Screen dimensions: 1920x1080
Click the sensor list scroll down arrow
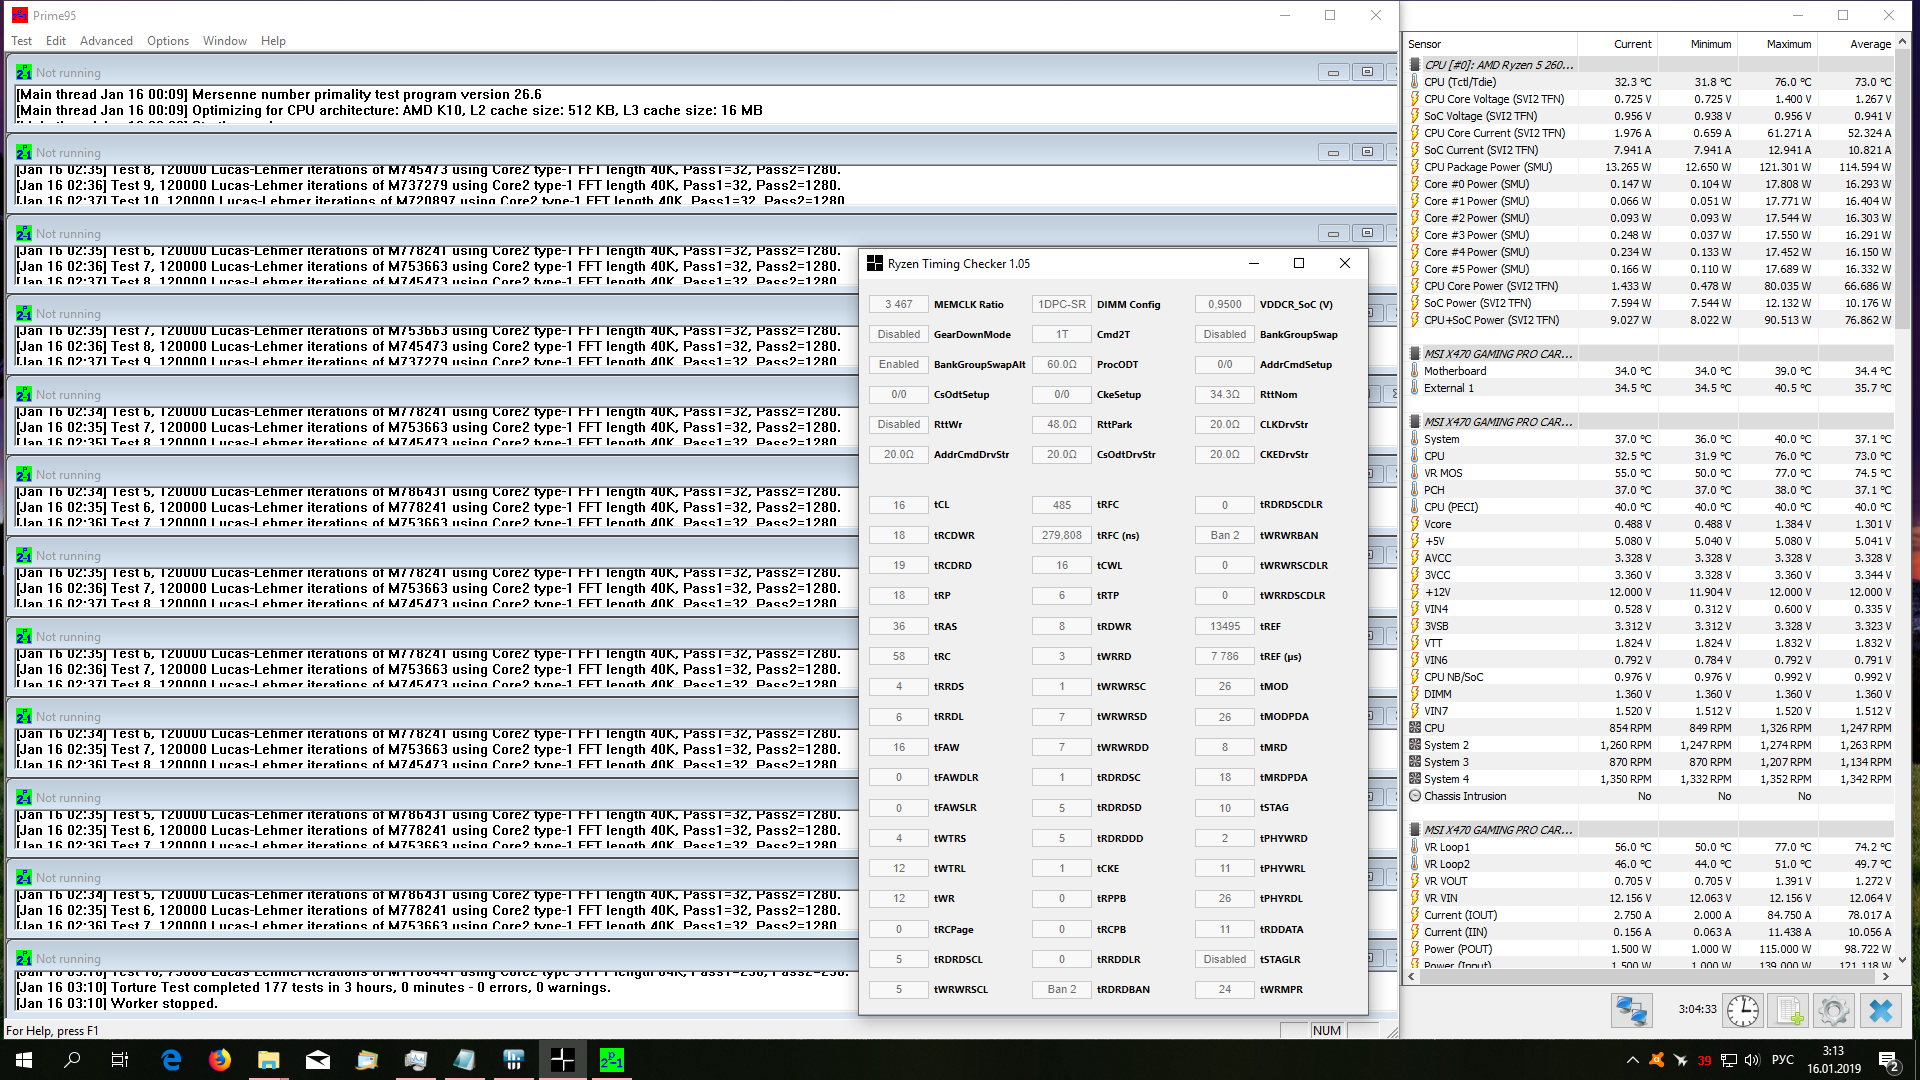coord(1902,959)
